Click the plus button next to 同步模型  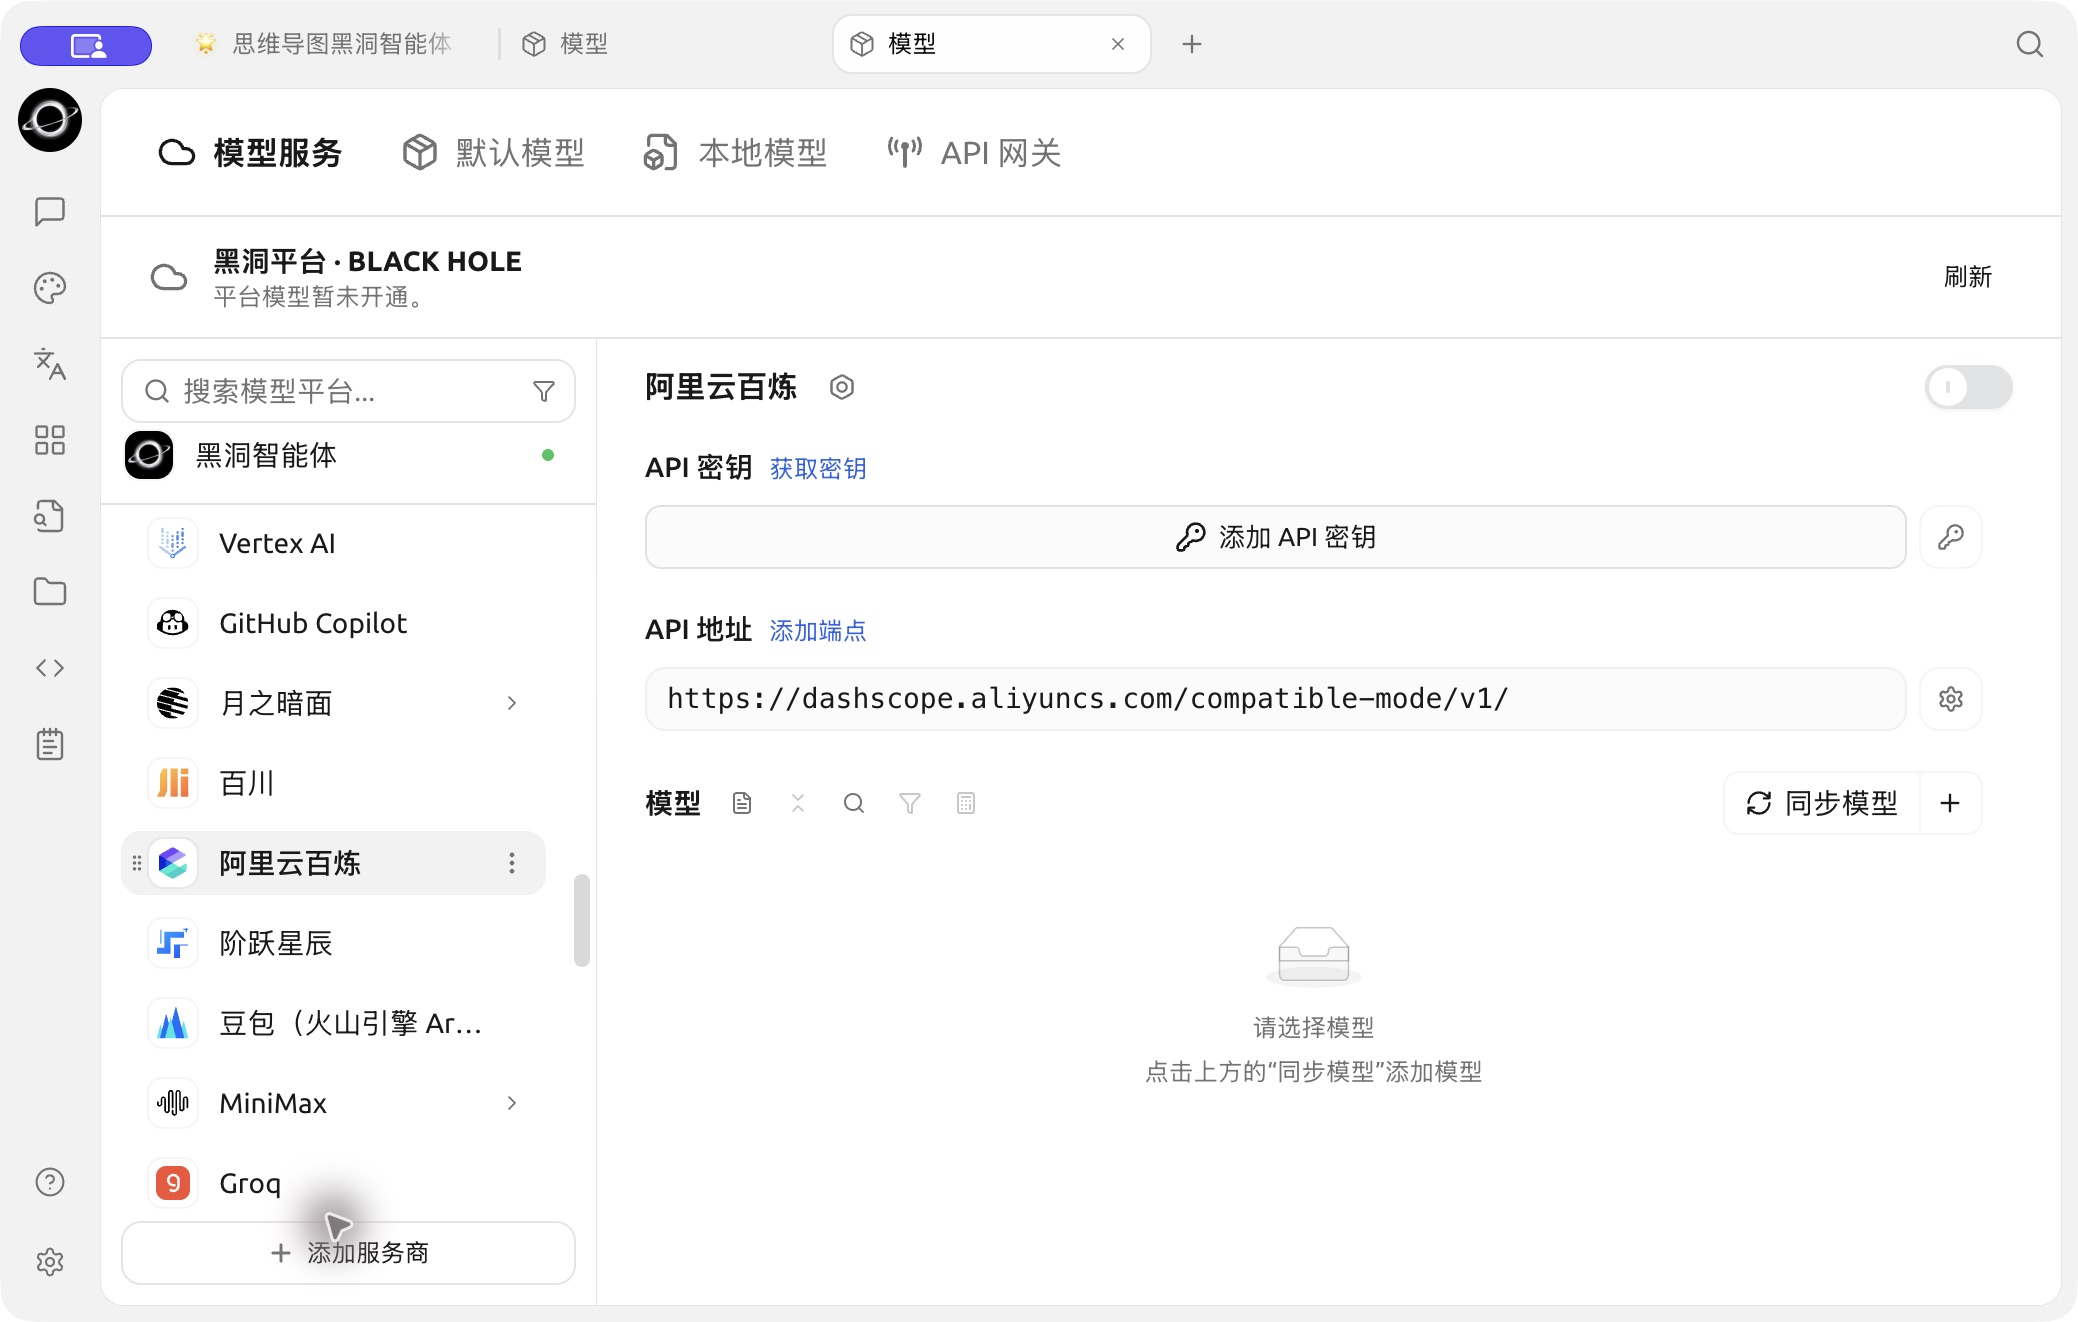tap(1950, 803)
